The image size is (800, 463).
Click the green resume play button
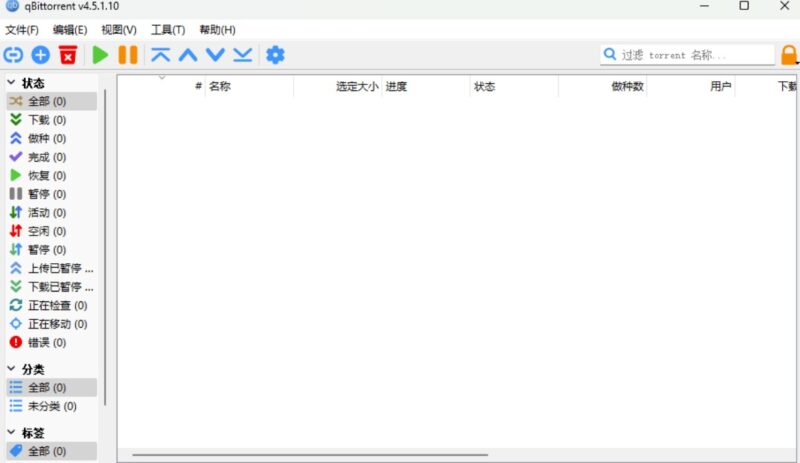coord(100,55)
